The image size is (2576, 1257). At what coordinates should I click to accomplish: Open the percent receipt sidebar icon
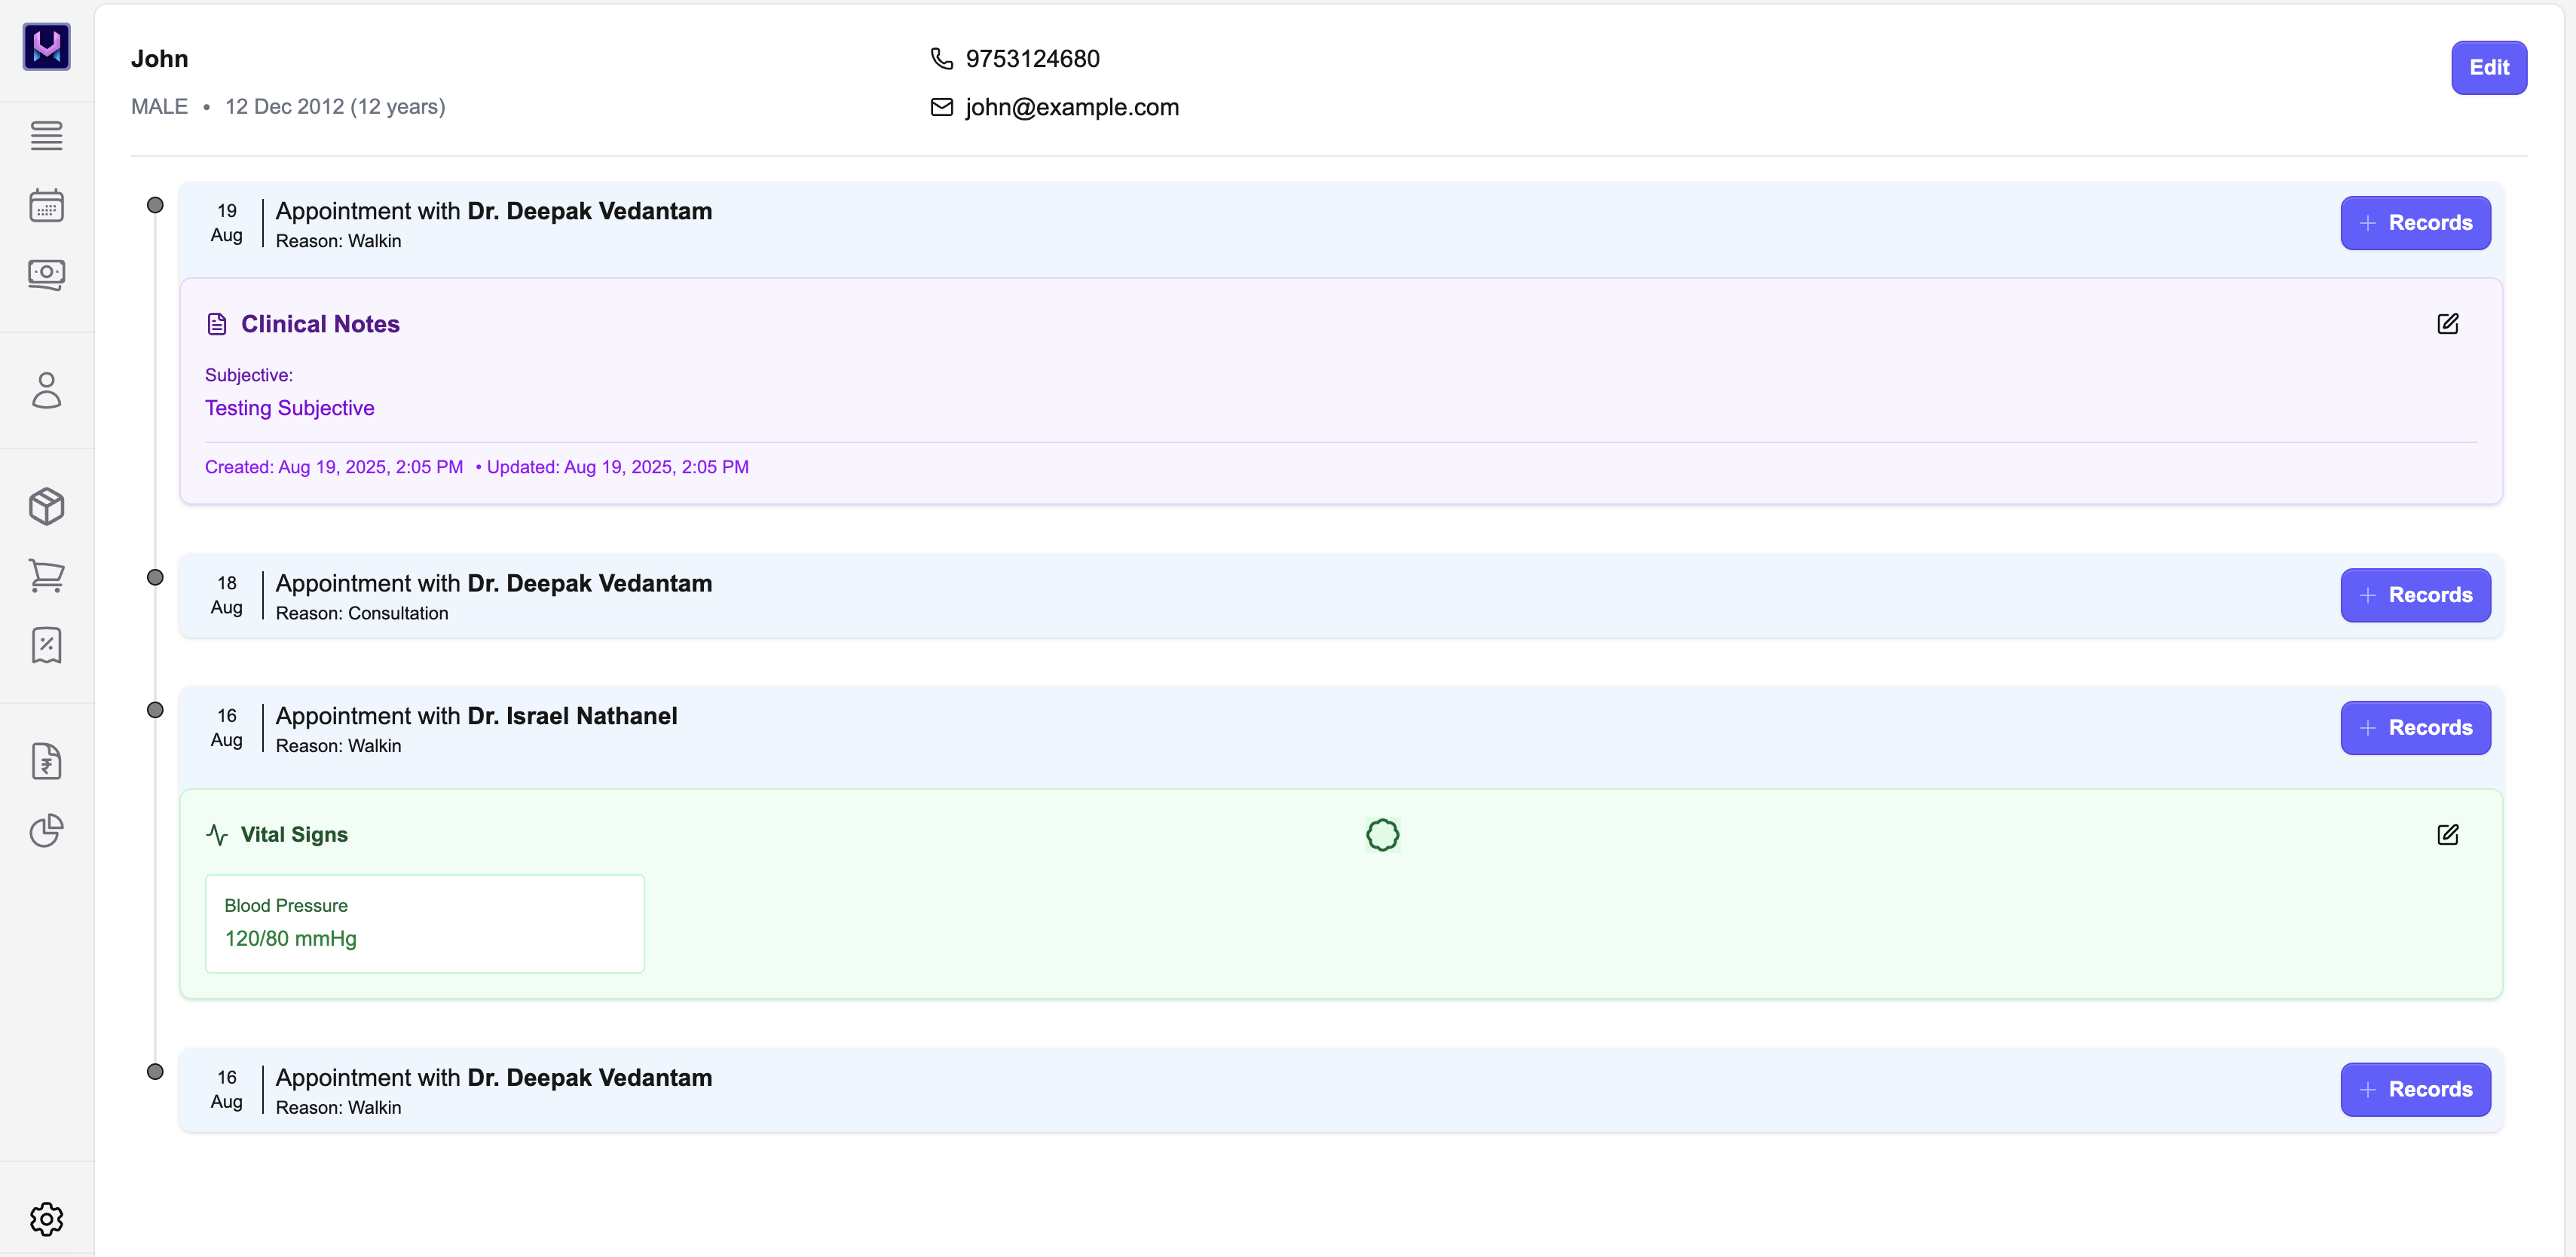pos(46,645)
